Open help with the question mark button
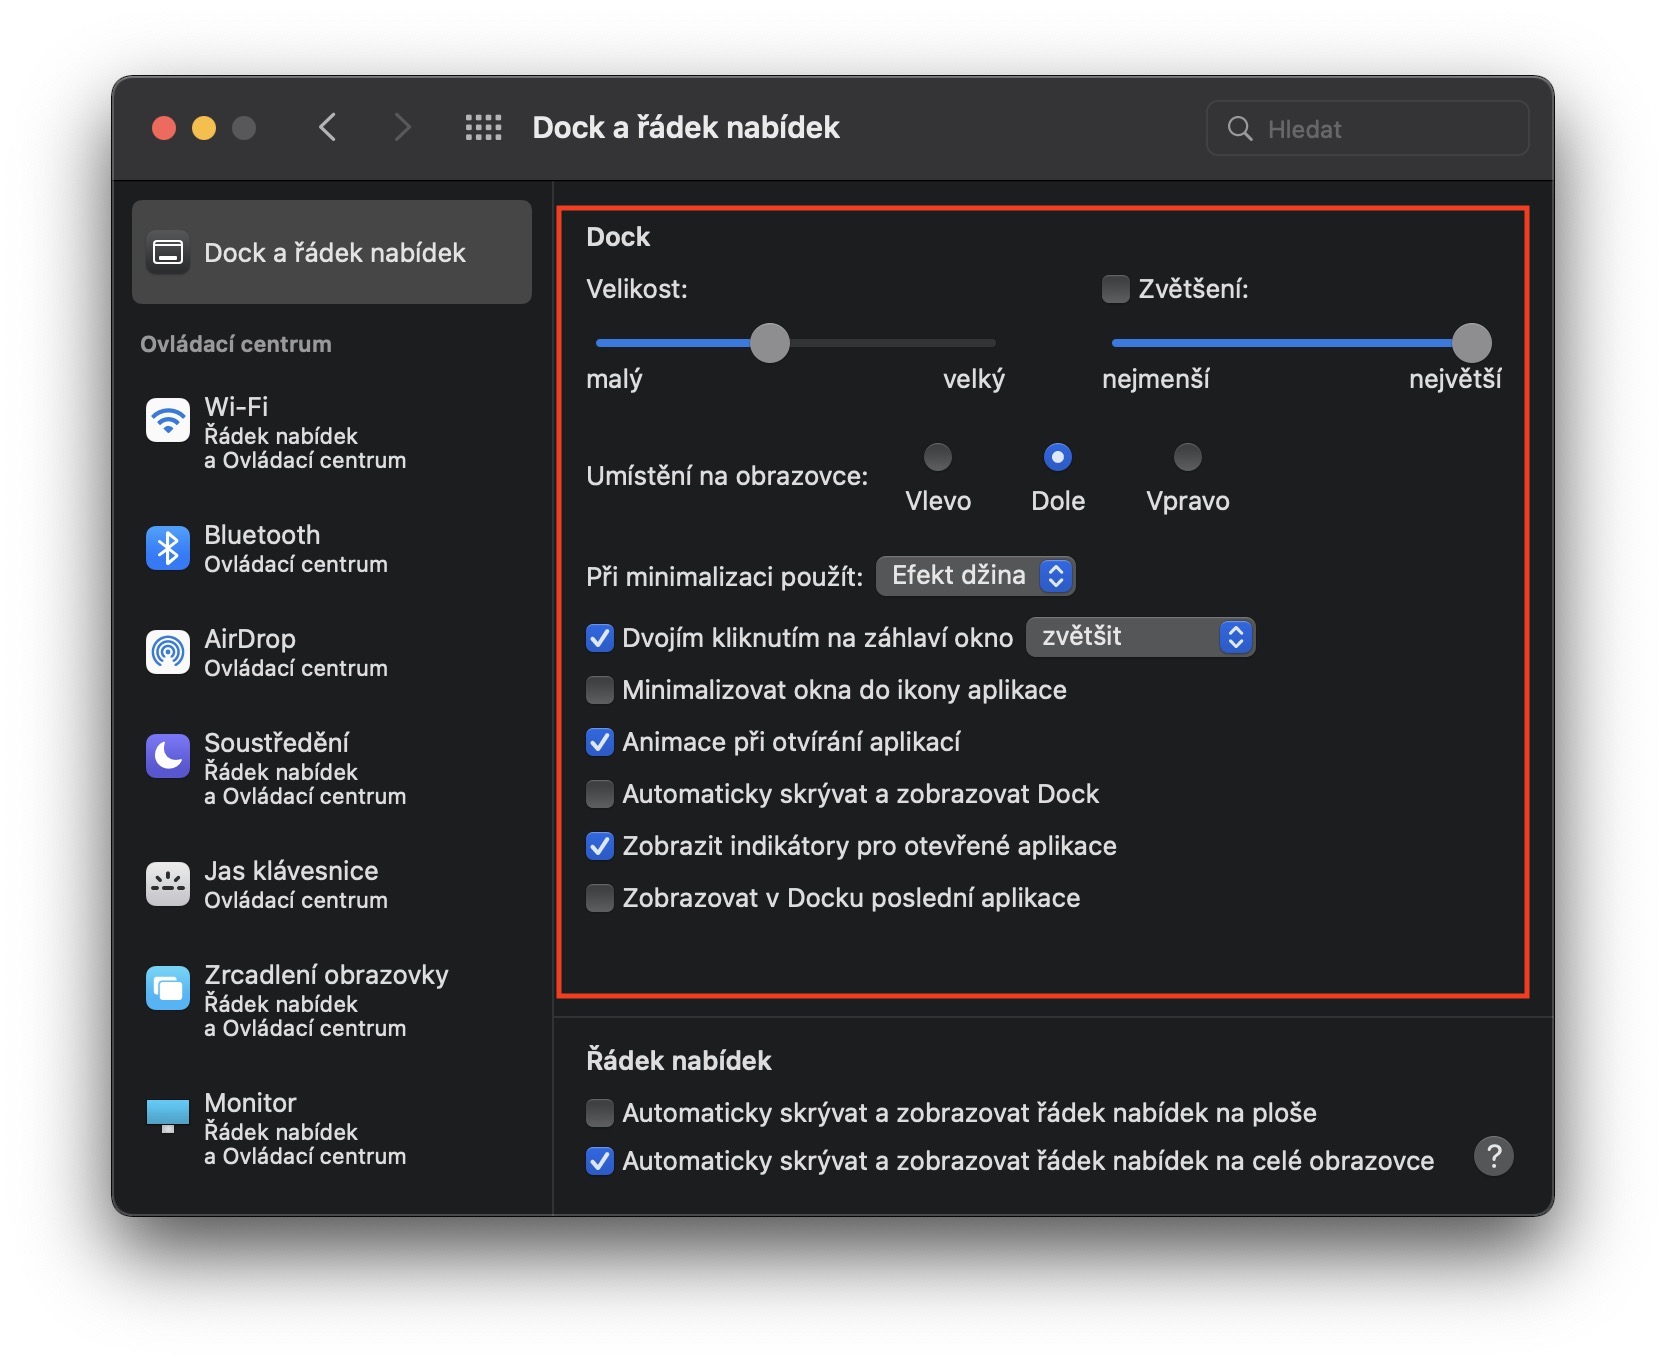Screen dimensions: 1666x1364 tap(1494, 1156)
